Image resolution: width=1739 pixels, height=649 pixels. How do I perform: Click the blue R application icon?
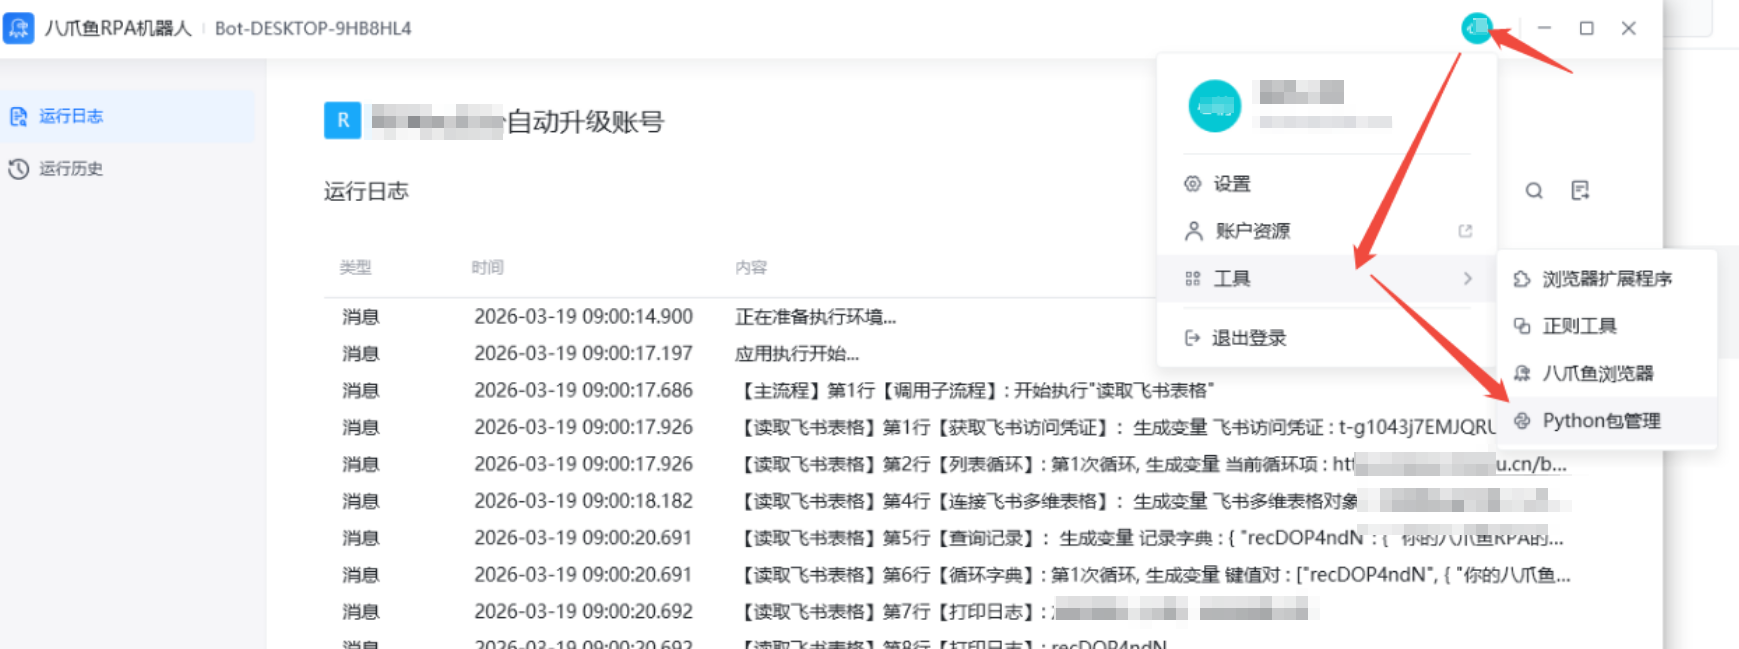point(343,120)
